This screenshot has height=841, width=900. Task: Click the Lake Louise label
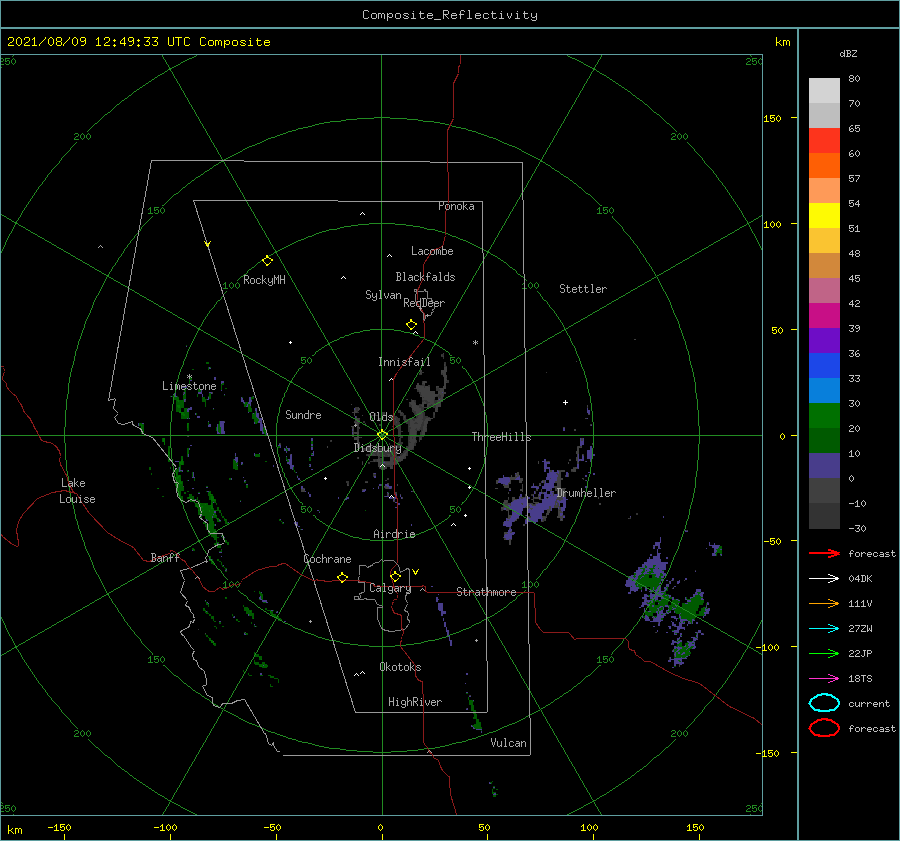coord(77,491)
